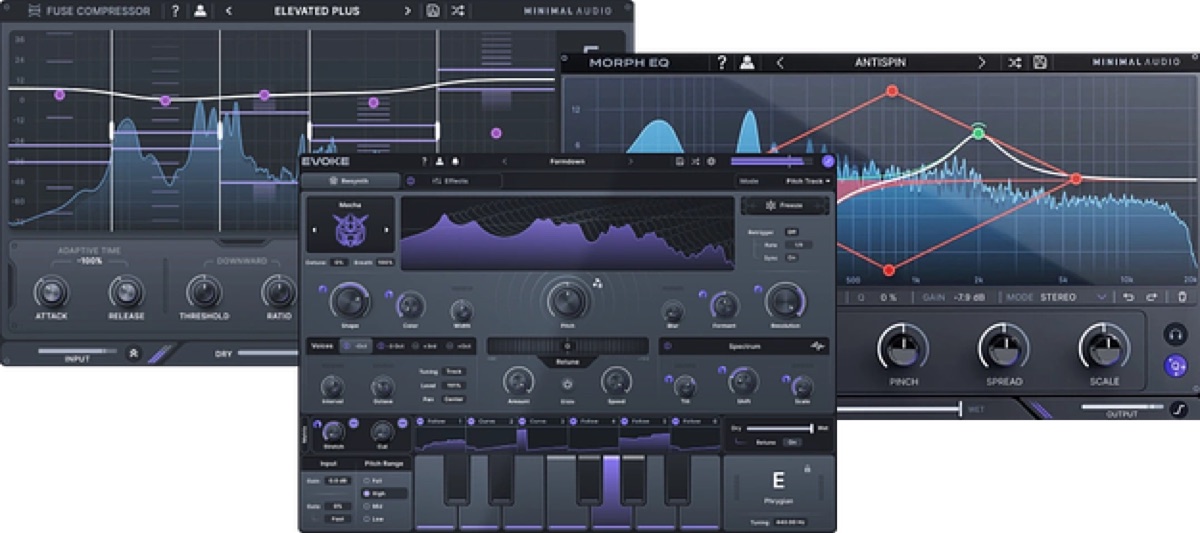Toggle Evoke Retrigger Off value
Screen dimensions: 1200x533
pyautogui.click(x=792, y=232)
